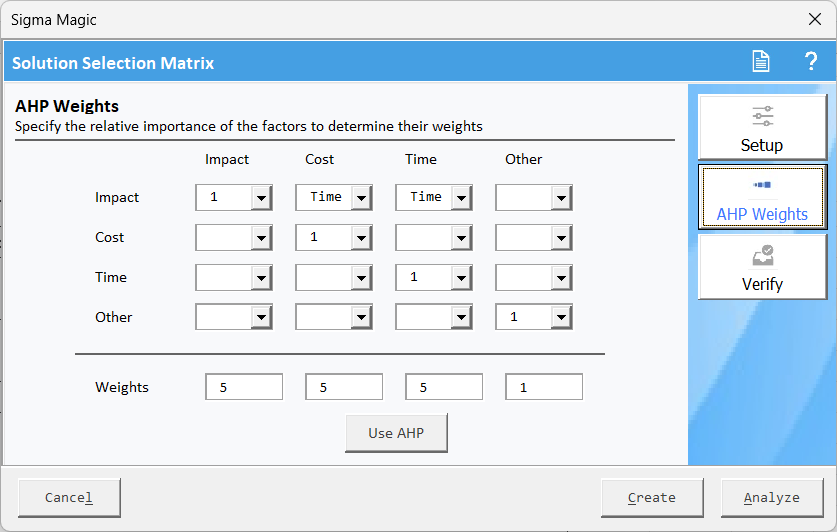Click the Create button

(652, 497)
